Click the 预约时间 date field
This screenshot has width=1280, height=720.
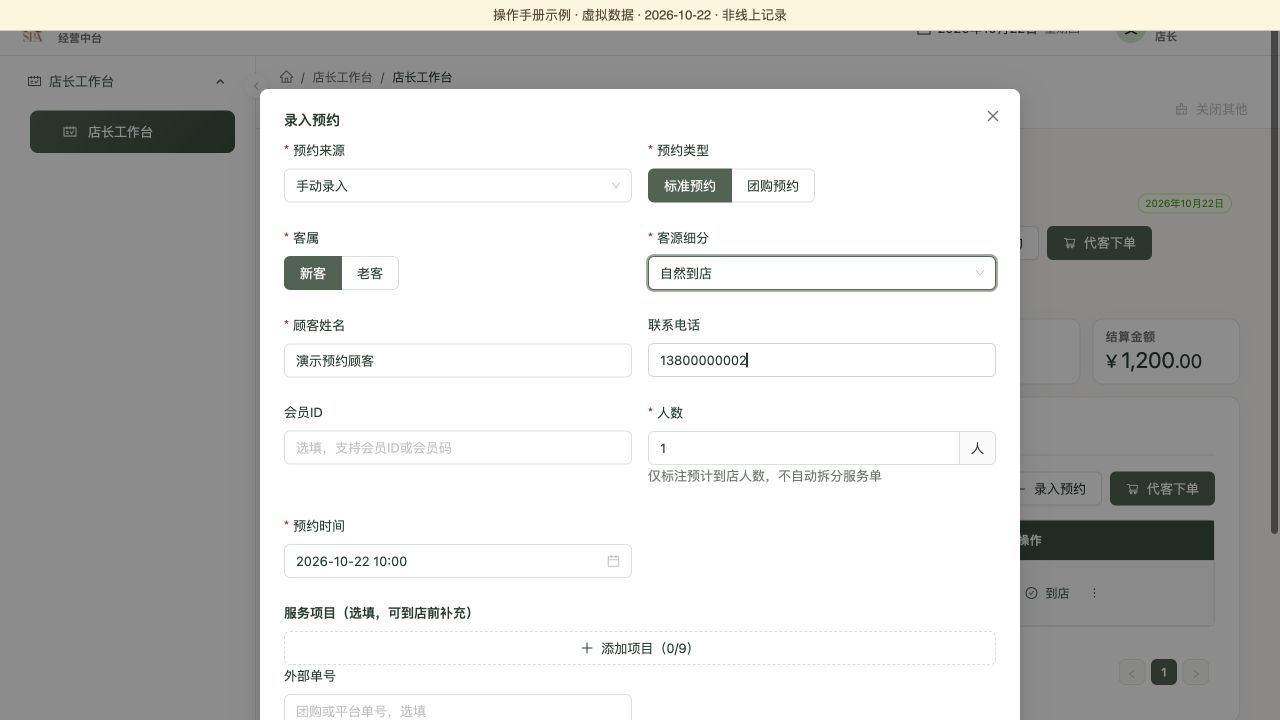coord(458,561)
